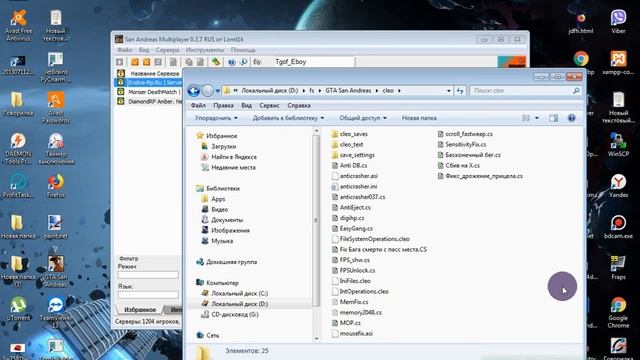Open the change view dropdown arrow
640x360 pixels.
coord(537,118)
